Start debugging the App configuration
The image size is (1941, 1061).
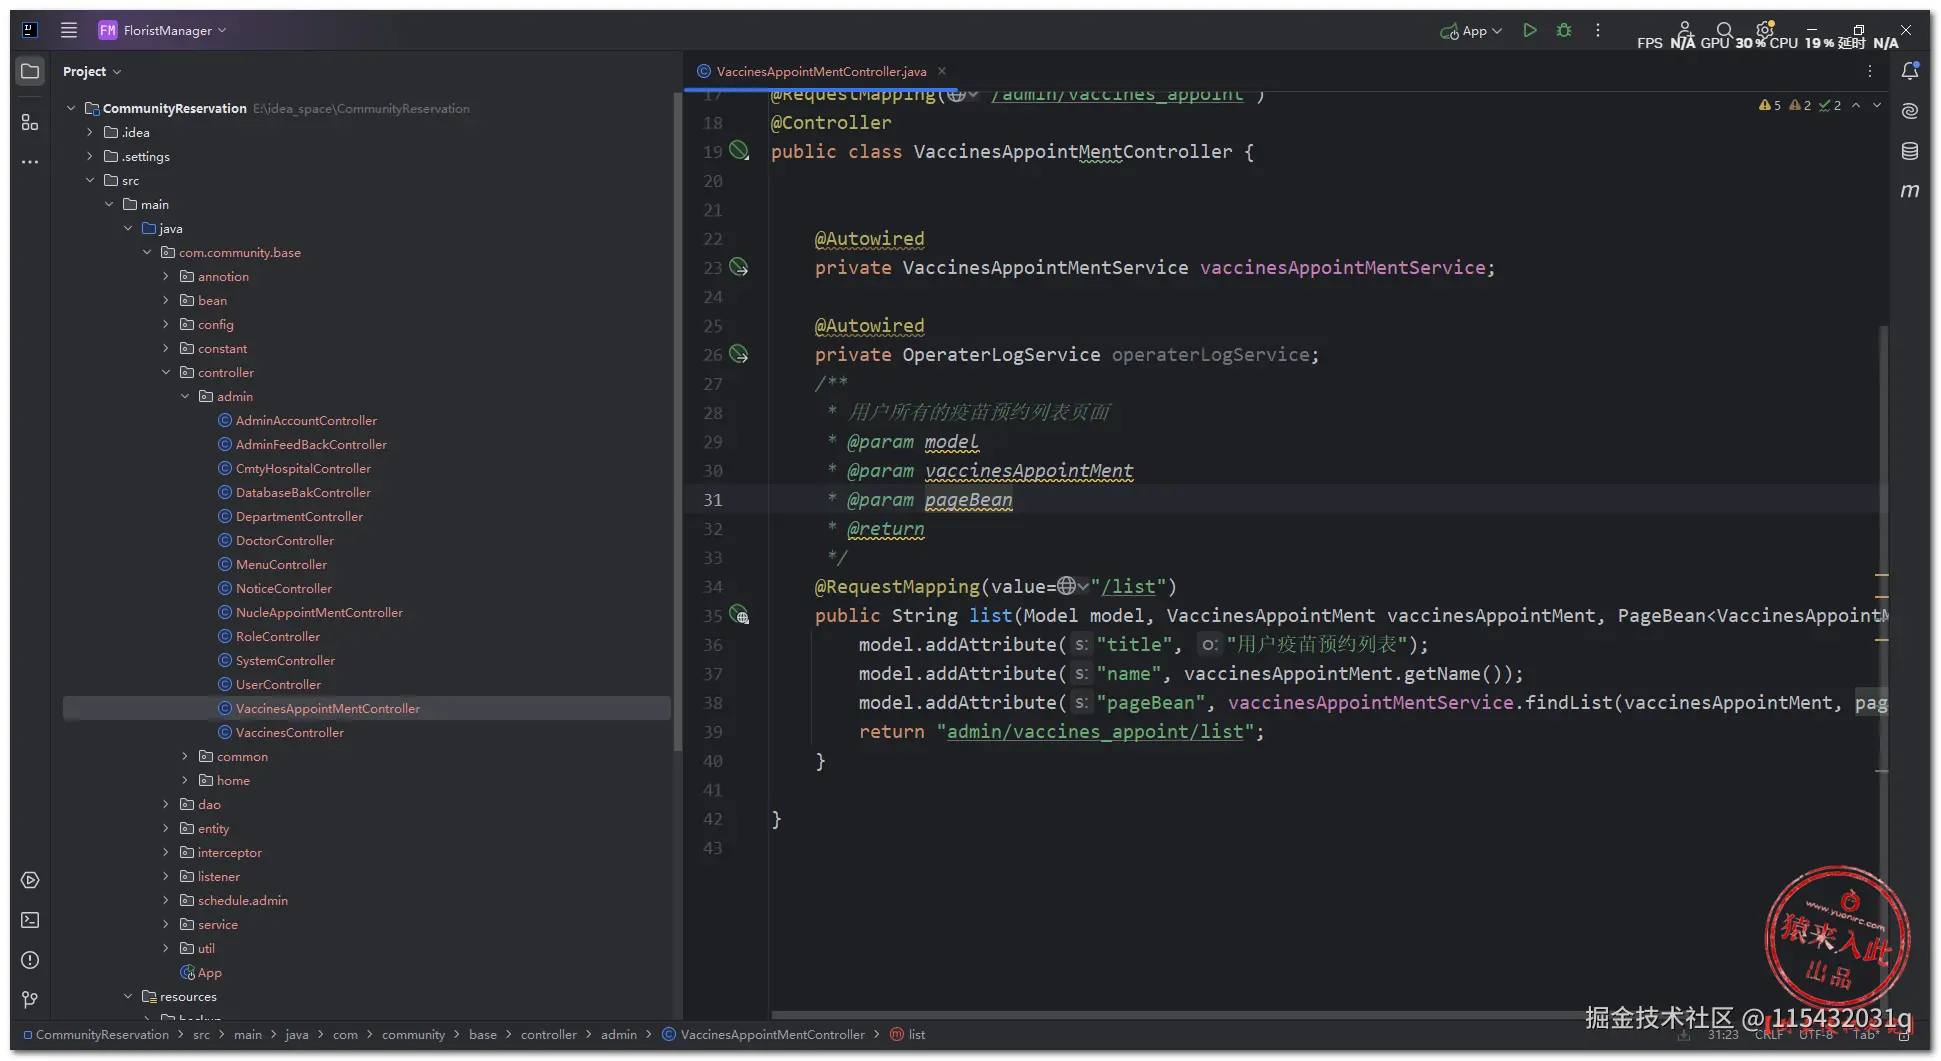pyautogui.click(x=1564, y=30)
